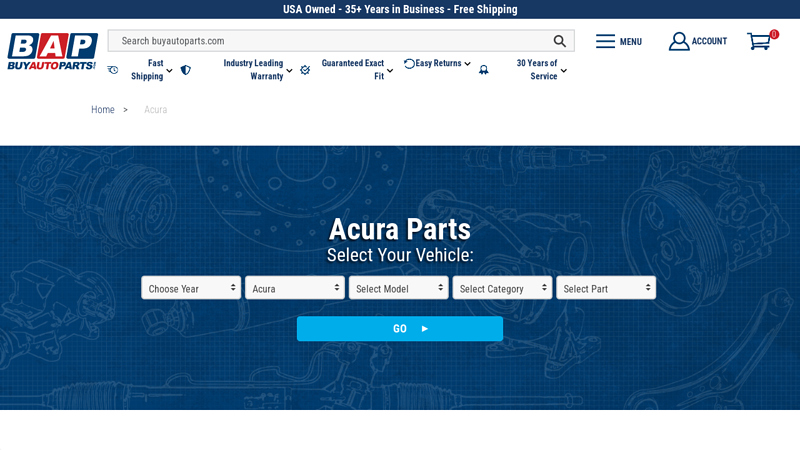Open the Easy Returns menu item
800x450 pixels.
[x=438, y=63]
